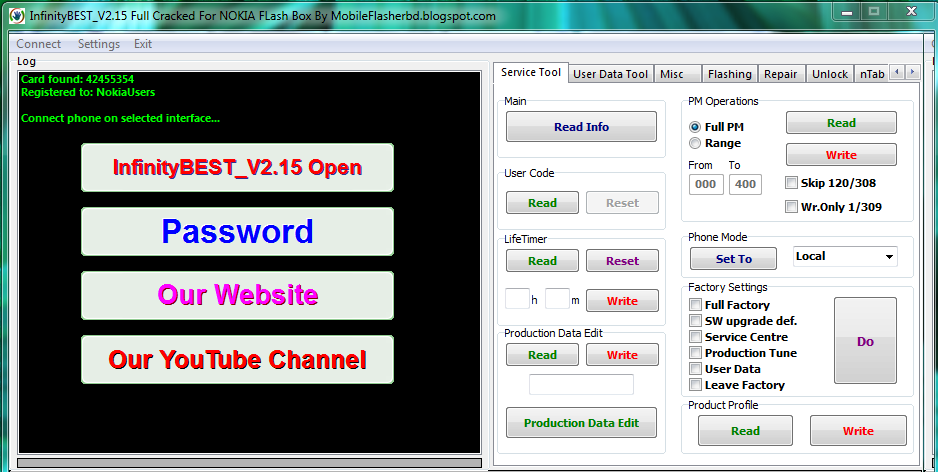Check SW upgrade def. option
The image size is (938, 472).
coord(695,321)
